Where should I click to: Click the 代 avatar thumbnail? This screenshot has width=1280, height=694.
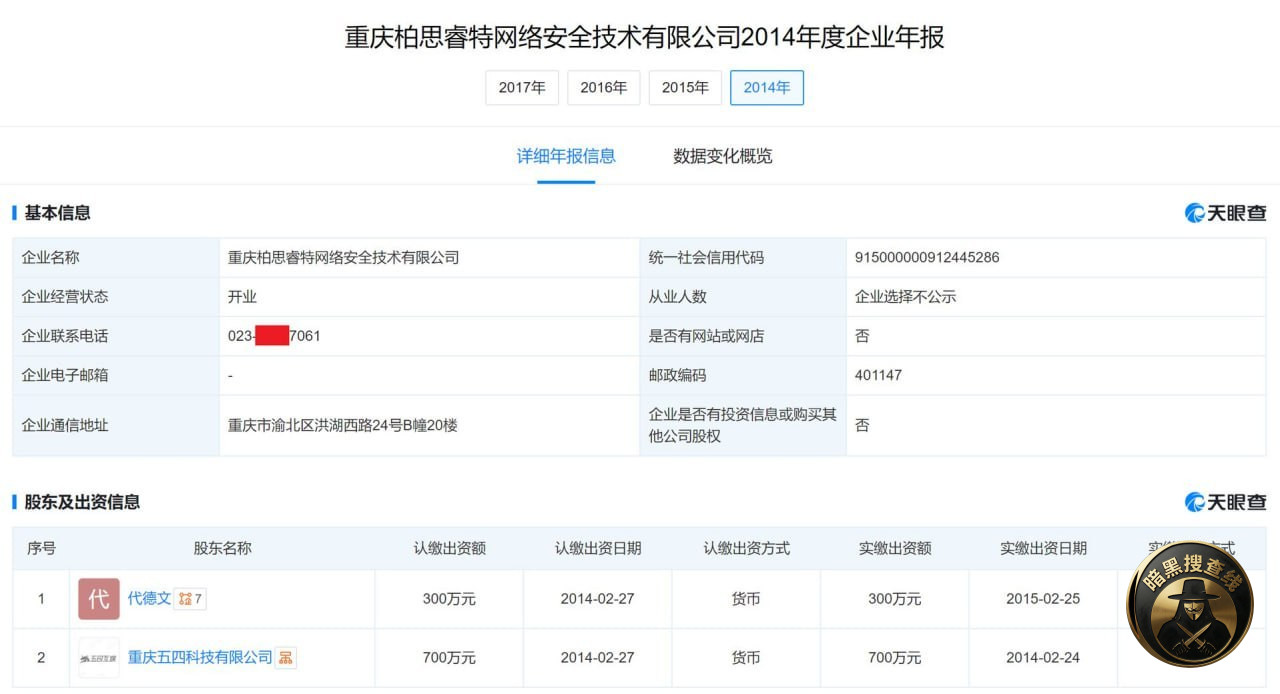[x=99, y=599]
